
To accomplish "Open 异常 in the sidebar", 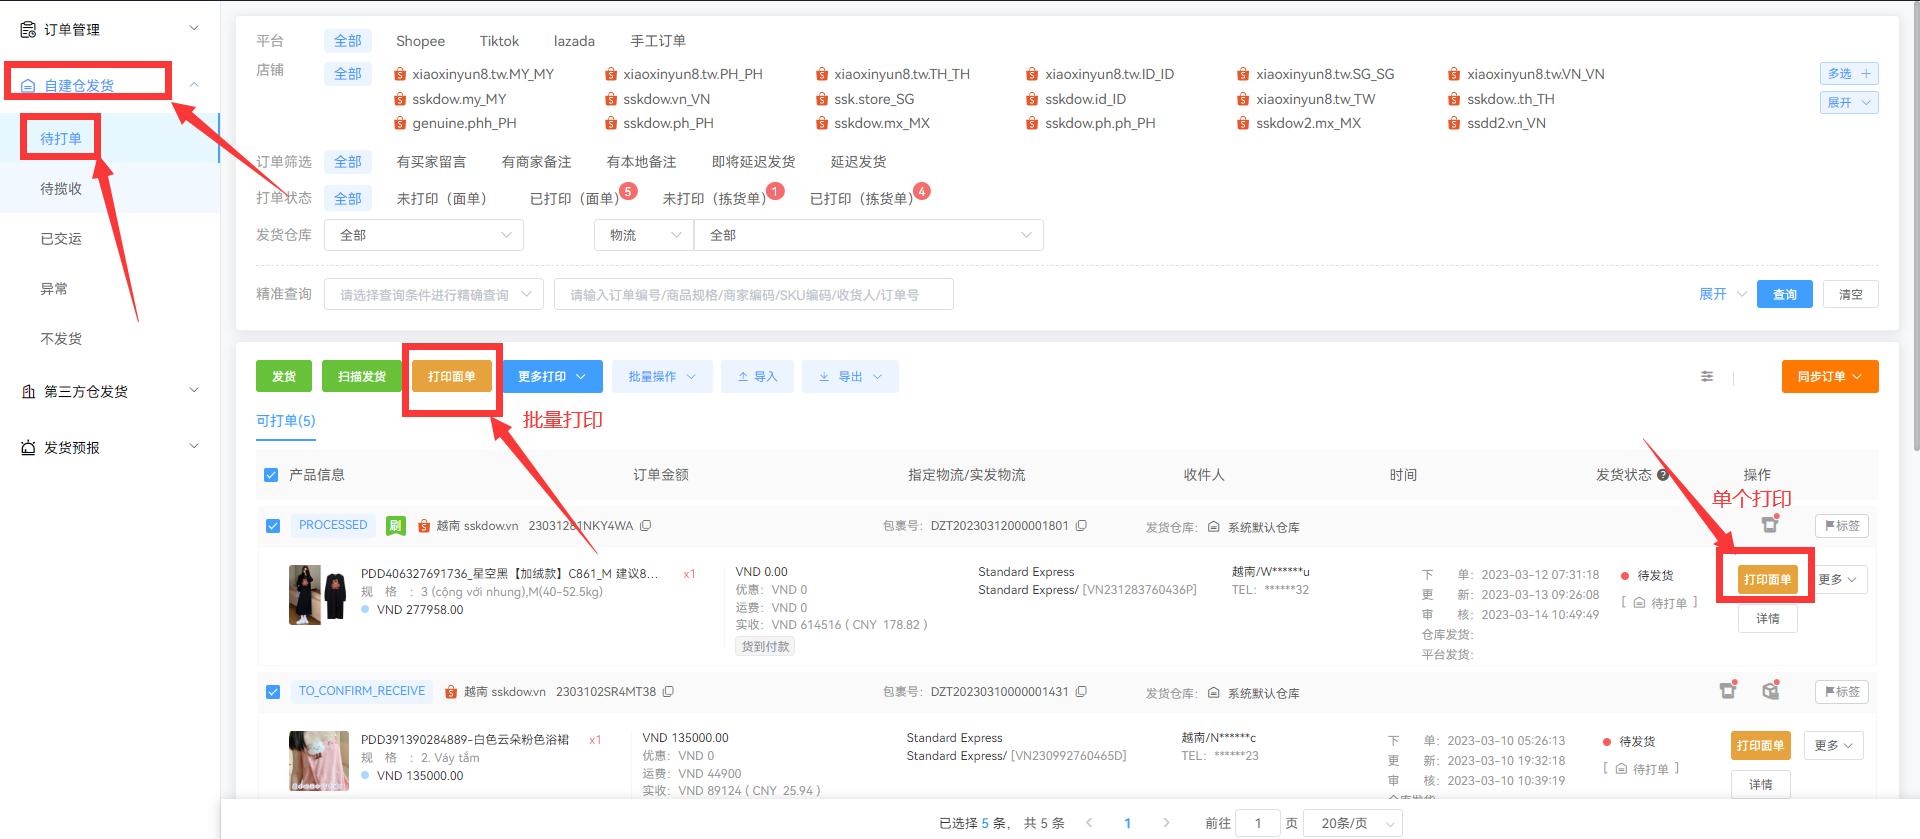I will coord(54,288).
